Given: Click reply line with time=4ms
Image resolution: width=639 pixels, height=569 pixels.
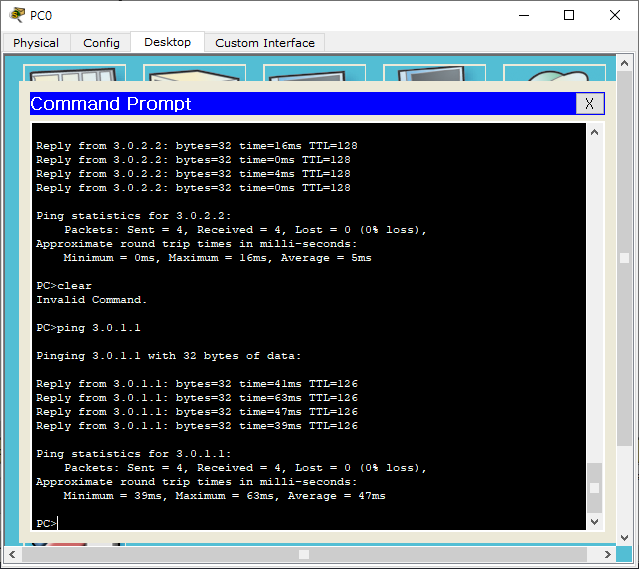Looking at the screenshot, I should tap(193, 174).
